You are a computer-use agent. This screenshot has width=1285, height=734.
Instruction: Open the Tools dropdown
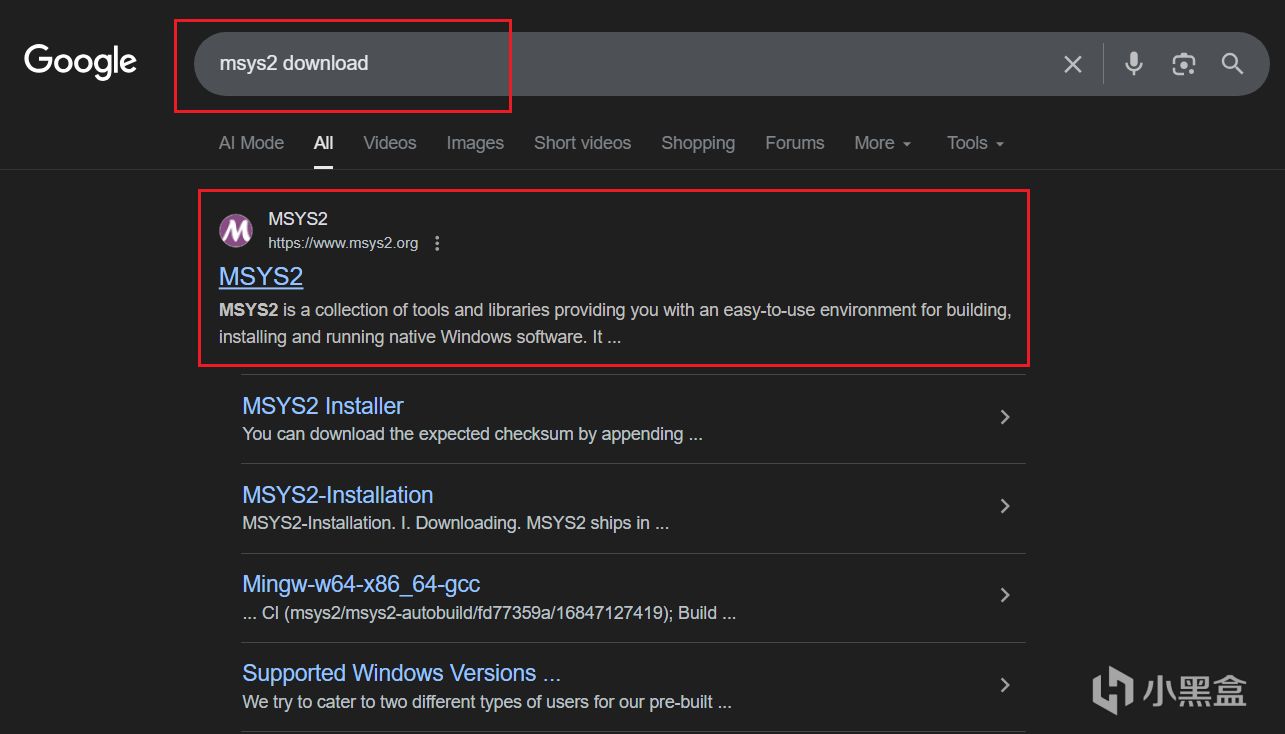[975, 143]
